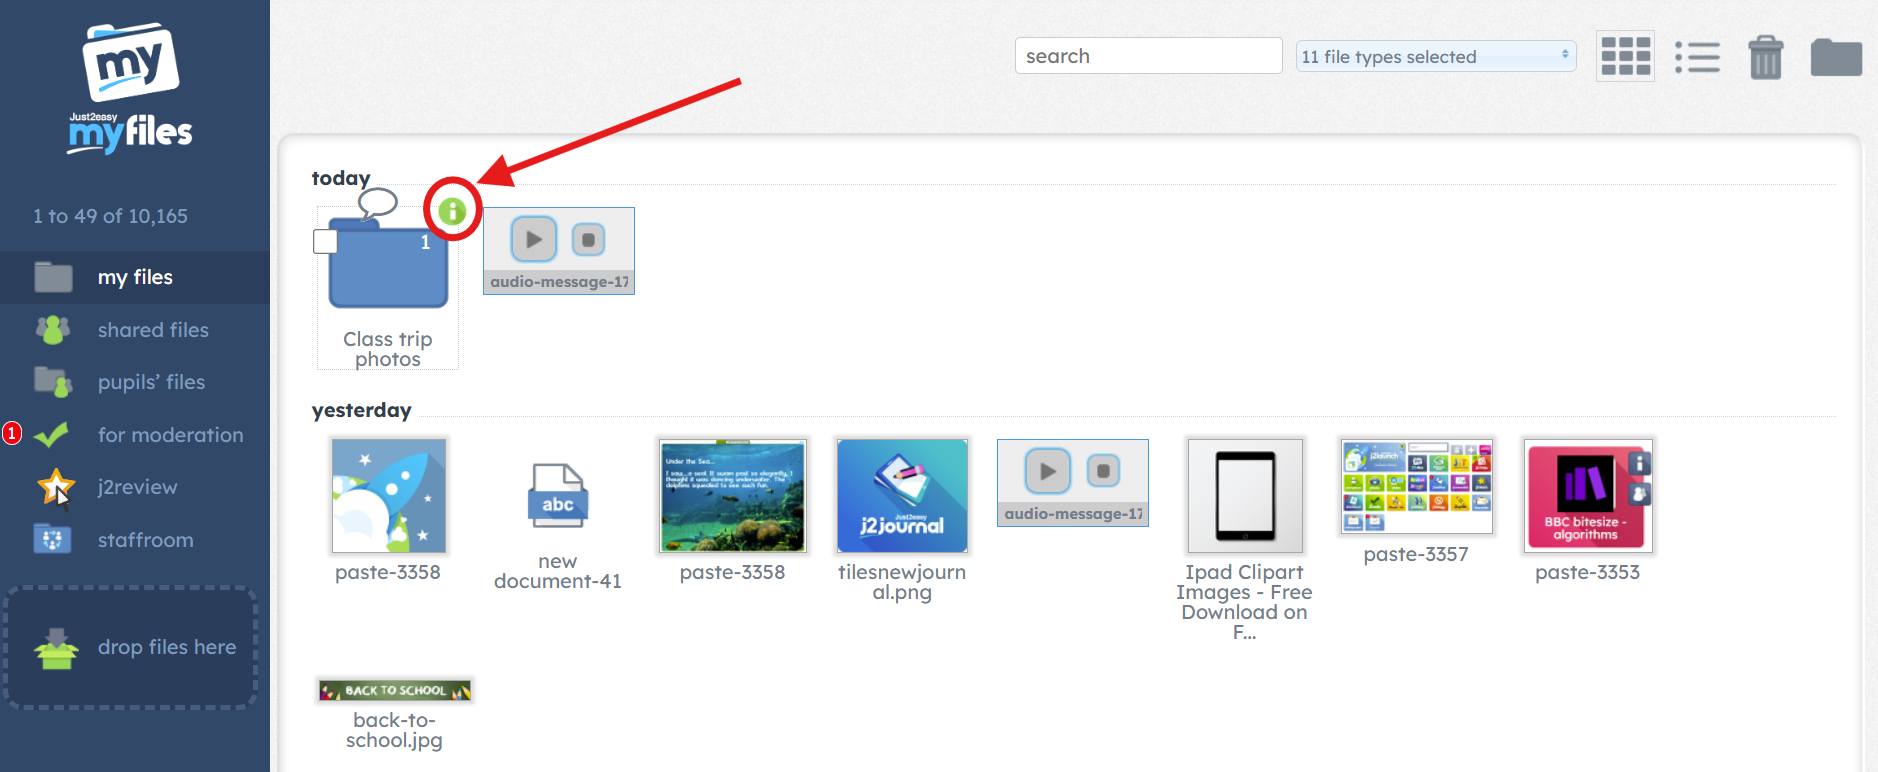Viewport: 1878px width, 772px height.
Task: Click the green checkmark moderation icon
Action: click(51, 434)
